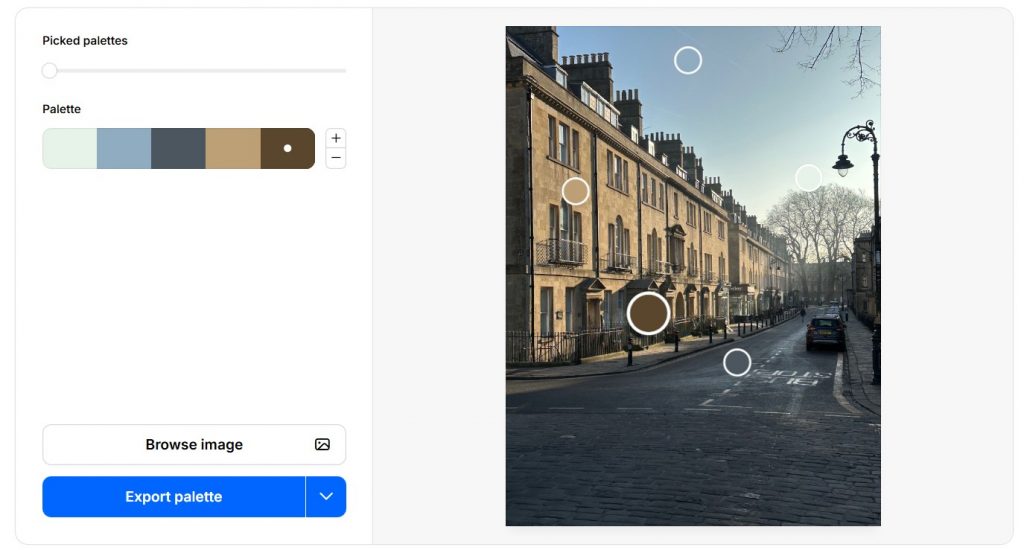Open the Export palette dropdown arrow

(x=326, y=497)
